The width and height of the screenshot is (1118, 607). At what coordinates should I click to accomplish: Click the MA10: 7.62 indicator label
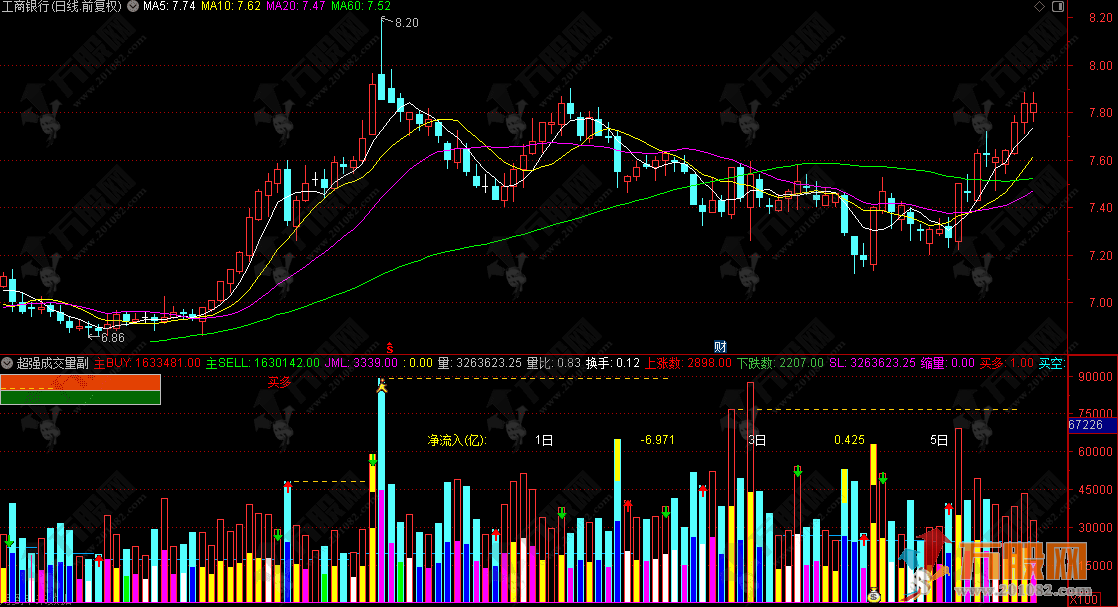click(x=231, y=6)
